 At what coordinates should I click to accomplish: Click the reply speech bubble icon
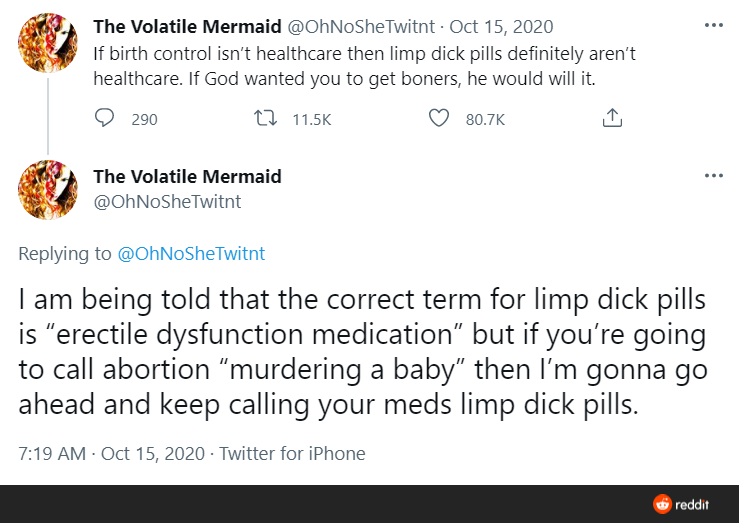coord(104,119)
